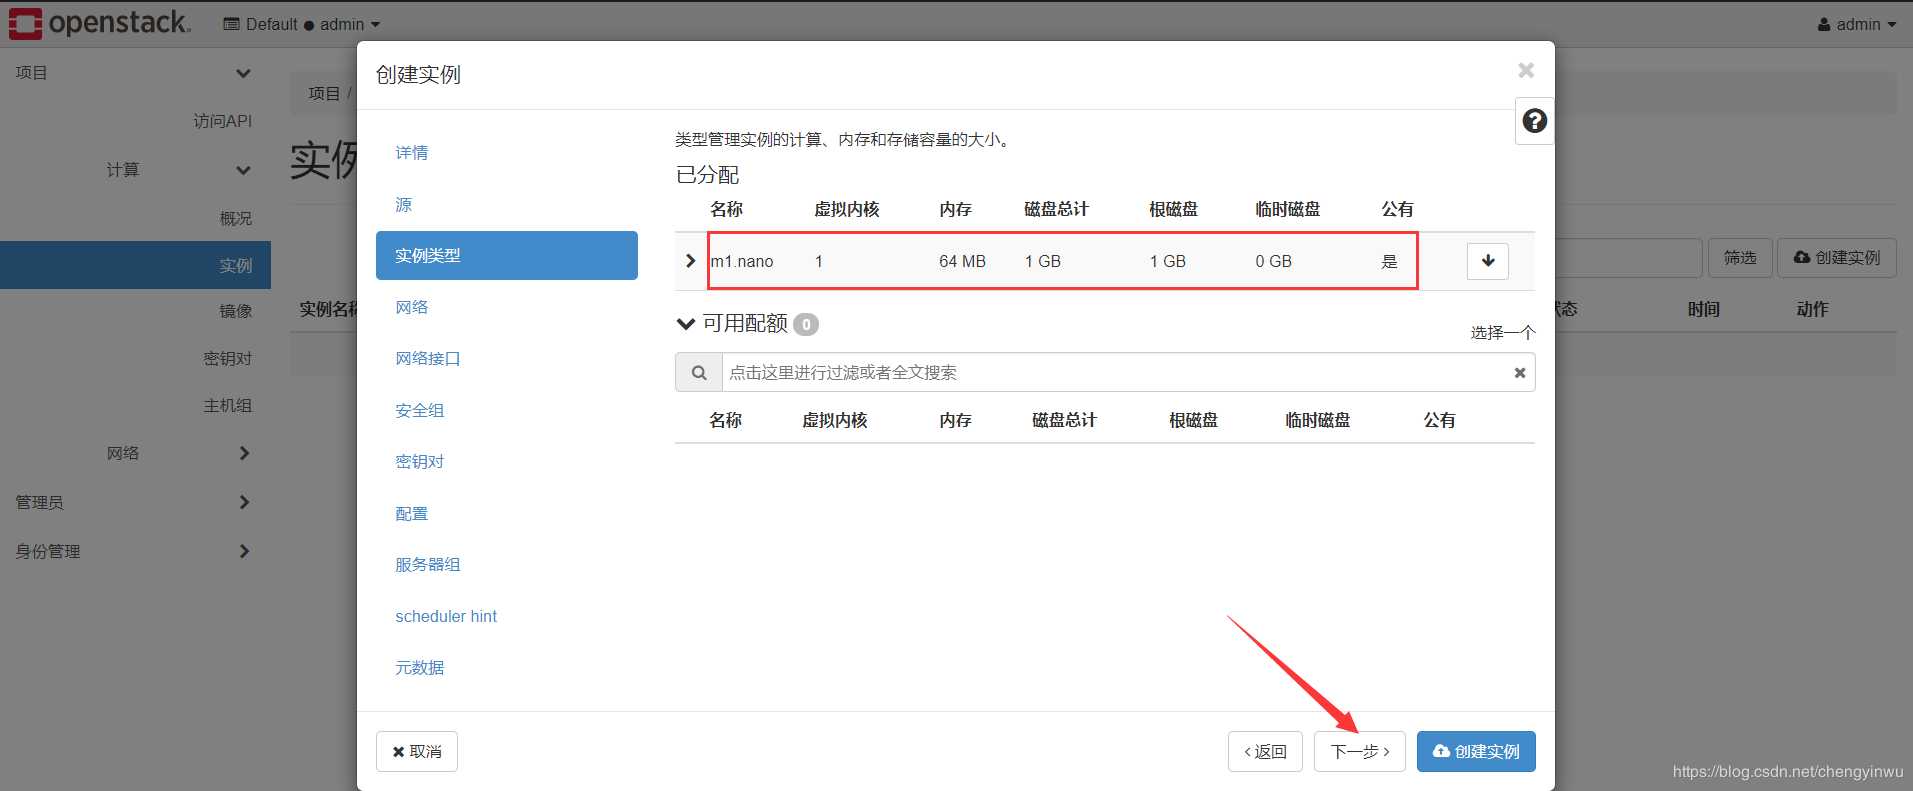Go to the scheduler hint step
1913x791 pixels.
[445, 616]
